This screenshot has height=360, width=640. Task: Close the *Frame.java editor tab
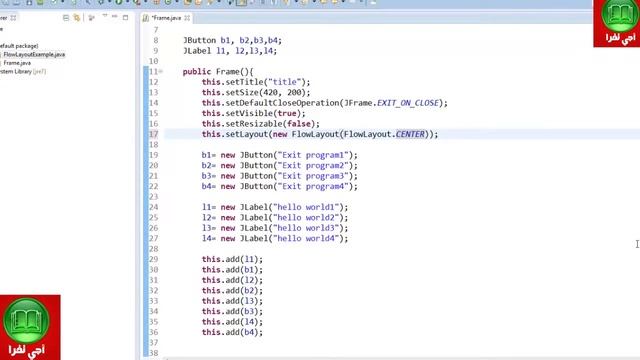[x=187, y=18]
